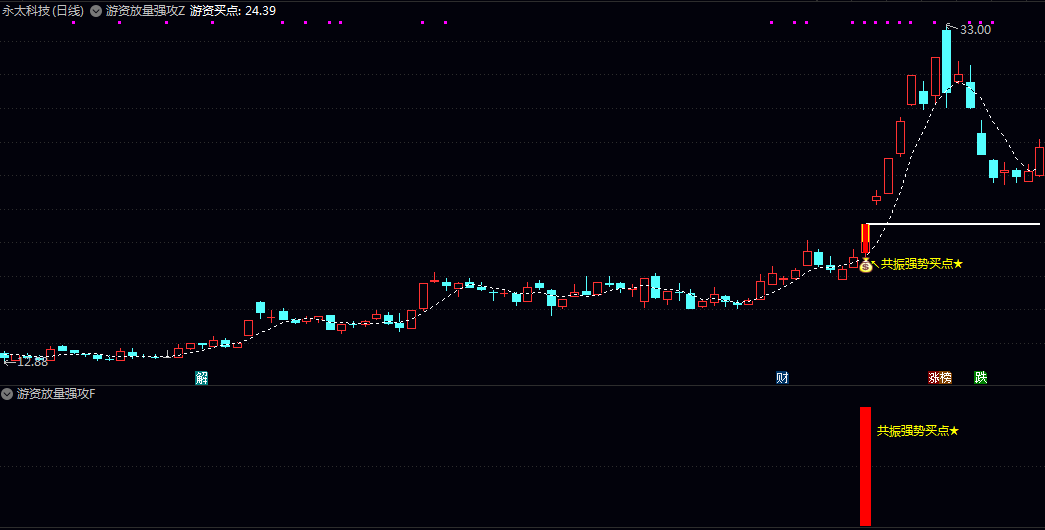Click the sub-chart 共振强势买点★ annotation

[918, 431]
